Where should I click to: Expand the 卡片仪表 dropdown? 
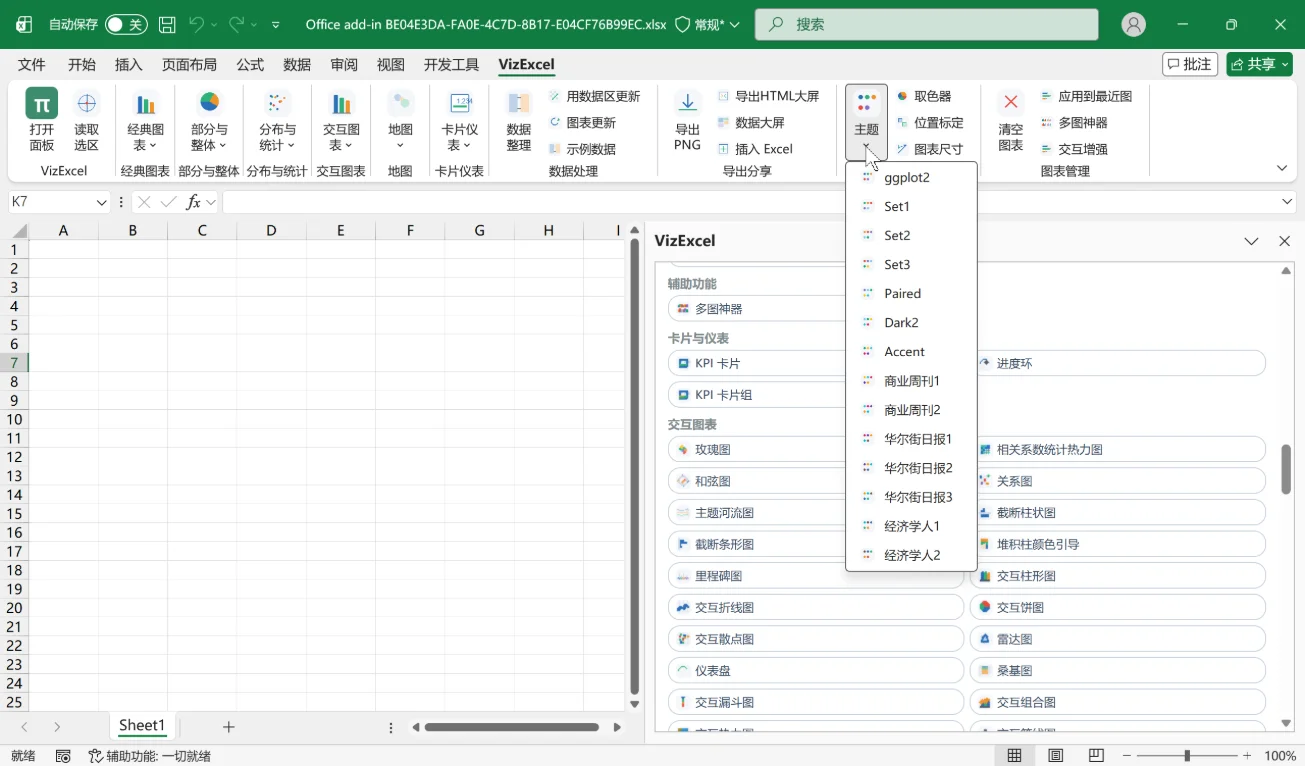(460, 120)
